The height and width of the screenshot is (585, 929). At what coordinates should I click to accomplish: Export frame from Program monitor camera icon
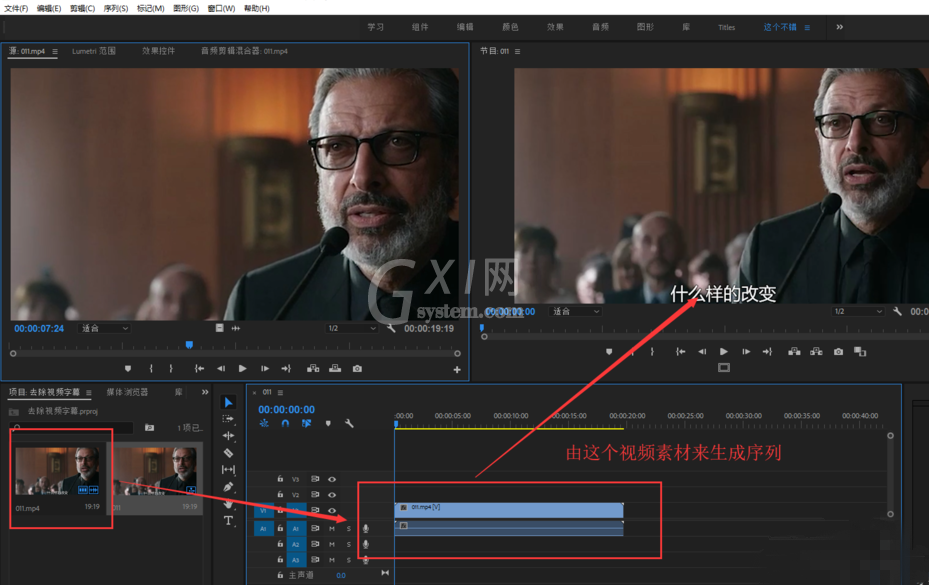tap(838, 351)
